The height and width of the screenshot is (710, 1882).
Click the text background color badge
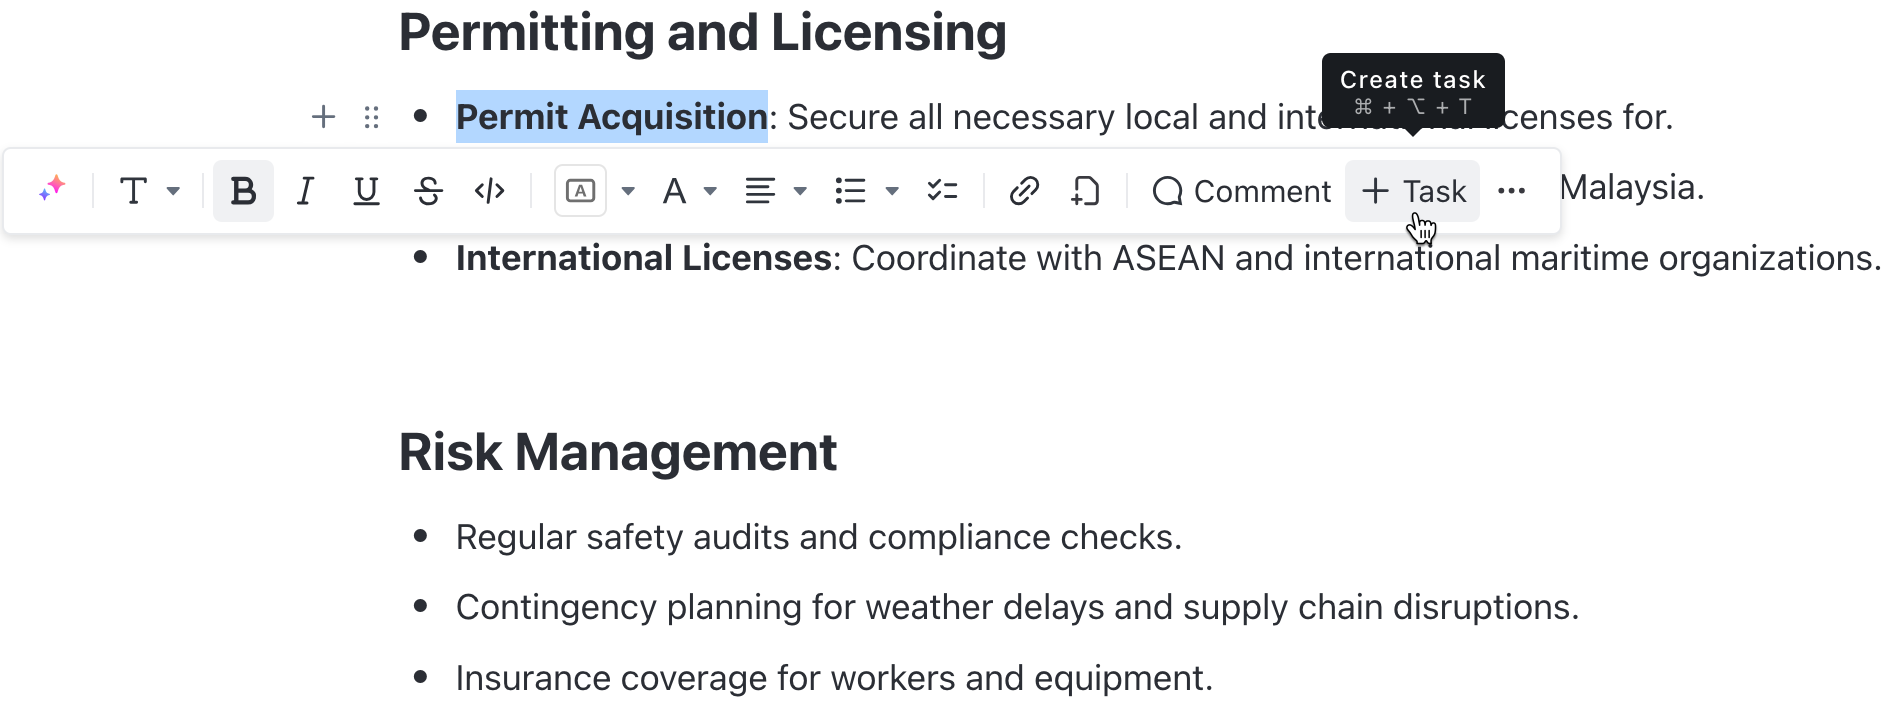[580, 190]
